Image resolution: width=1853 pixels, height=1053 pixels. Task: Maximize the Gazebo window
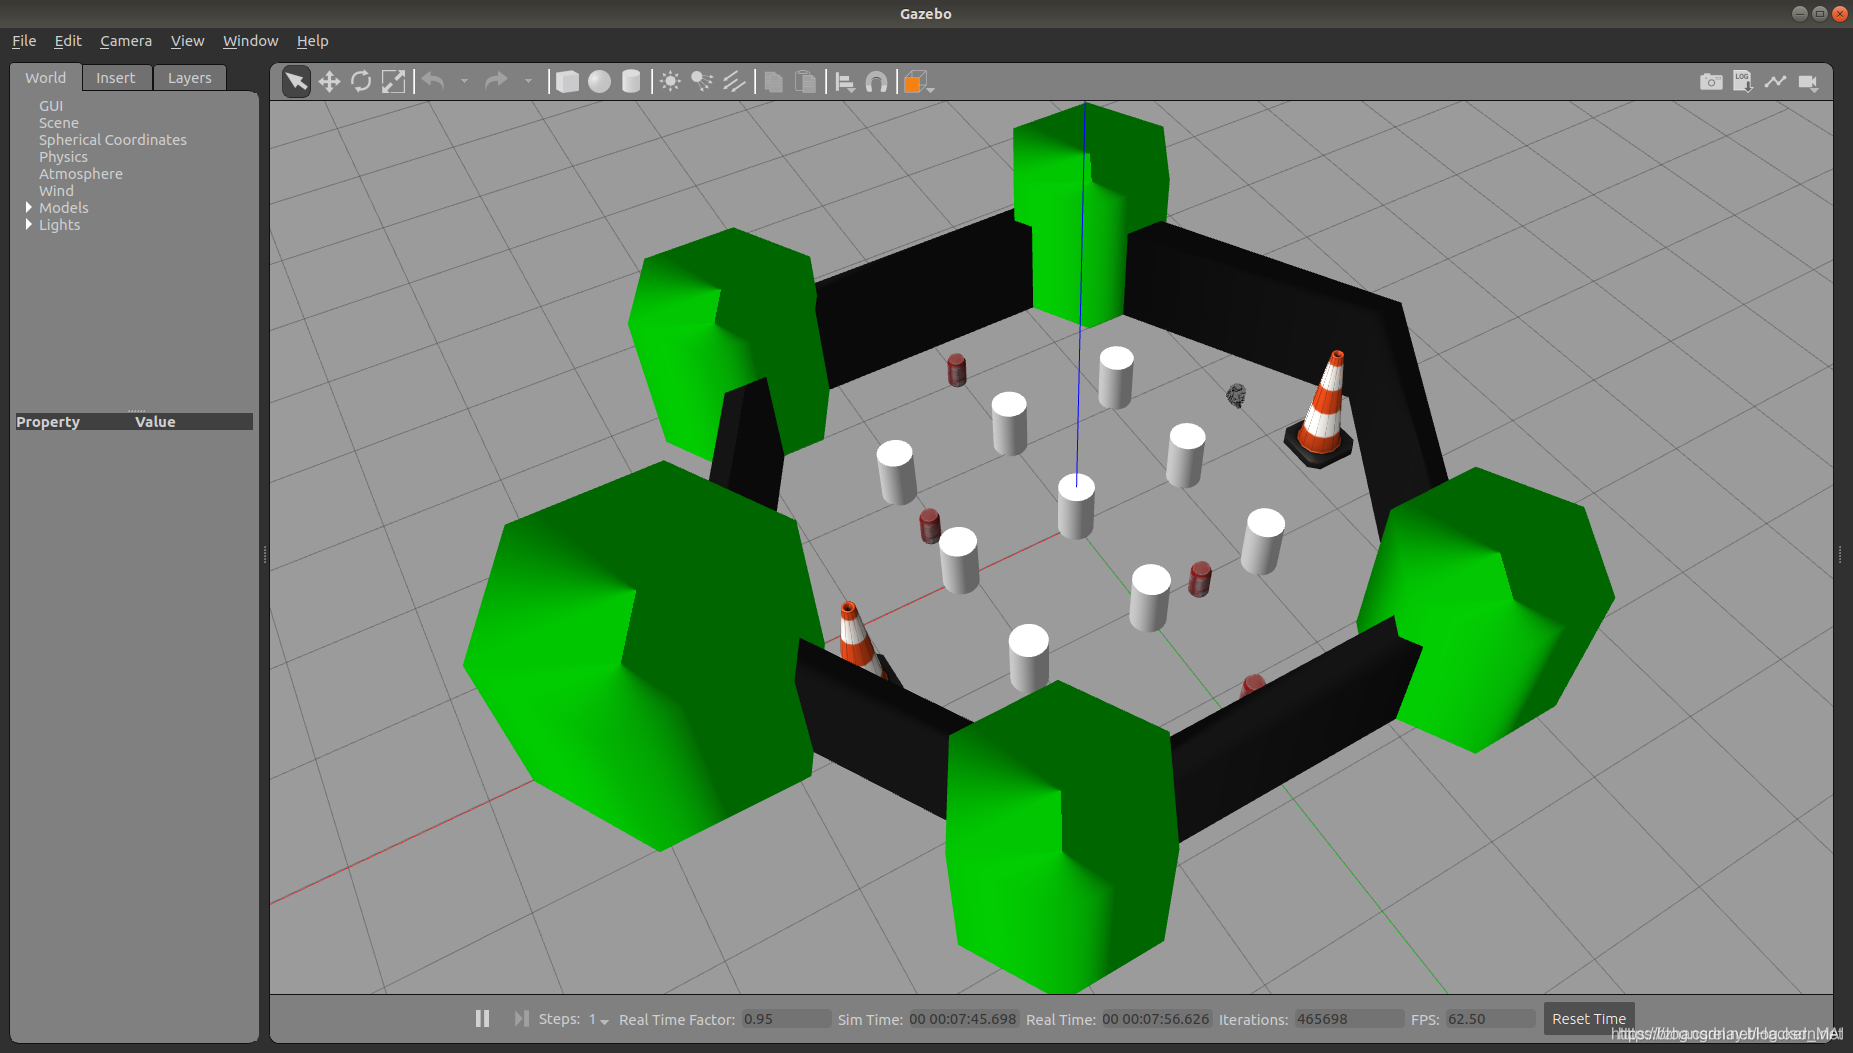tap(1820, 13)
